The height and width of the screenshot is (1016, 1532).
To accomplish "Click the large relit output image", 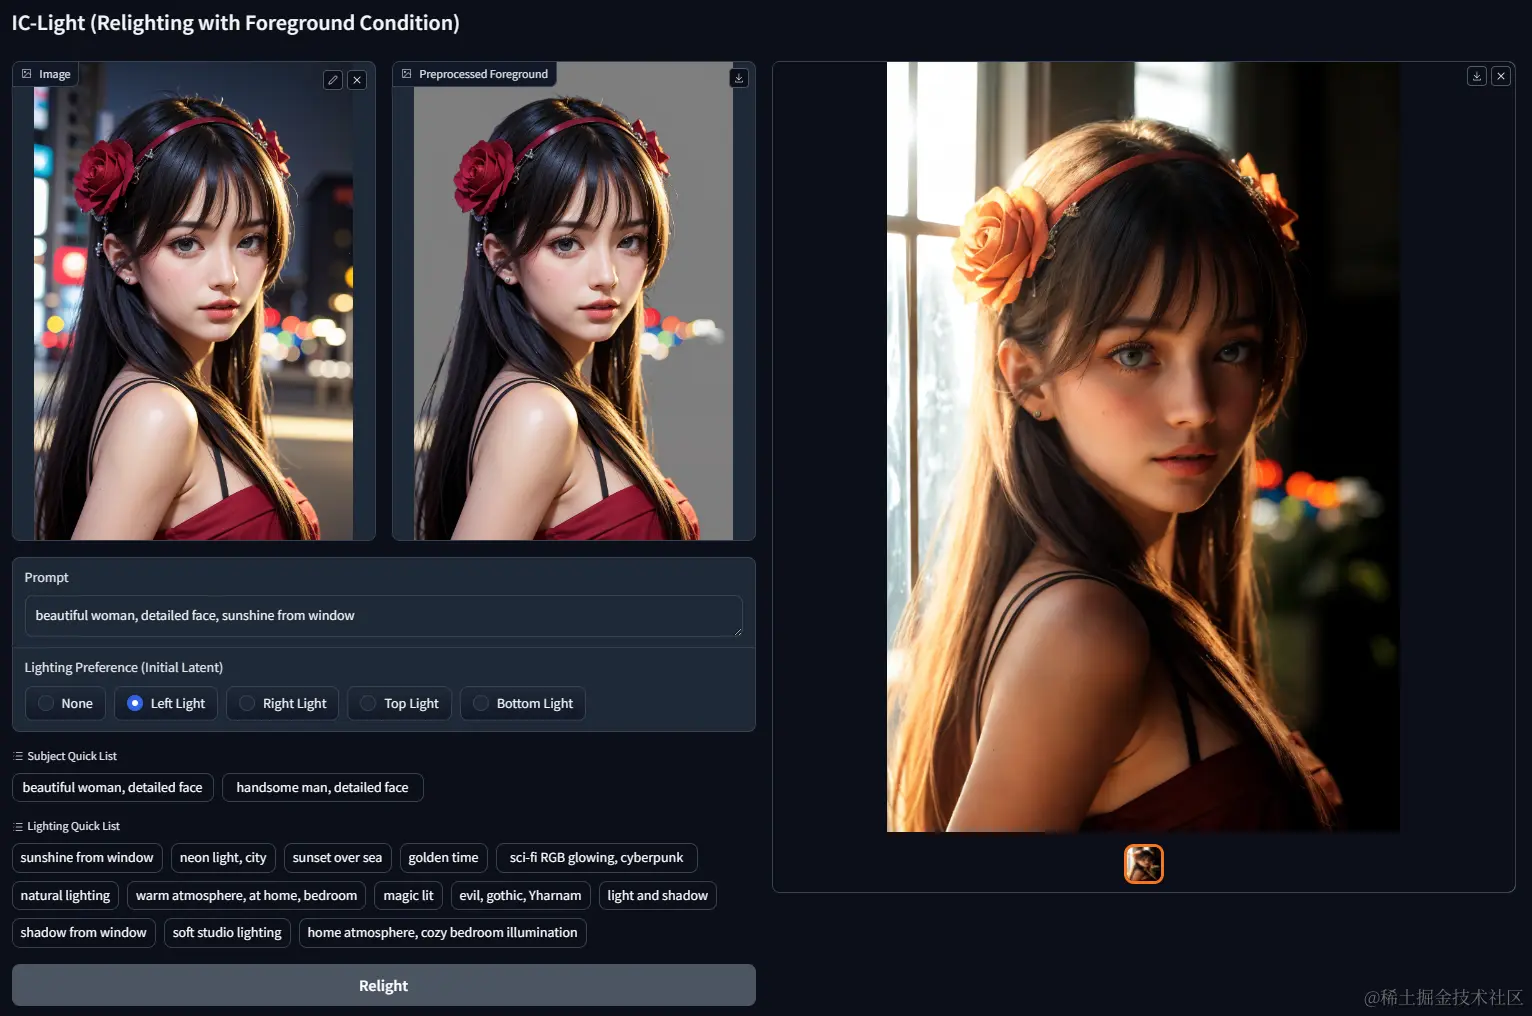I will [x=1143, y=447].
